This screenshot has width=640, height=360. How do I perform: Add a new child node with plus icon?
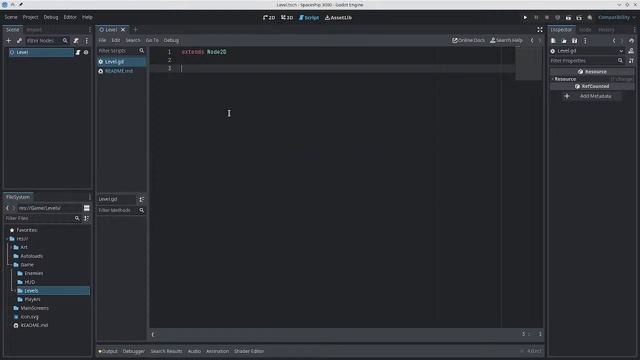tap(8, 40)
